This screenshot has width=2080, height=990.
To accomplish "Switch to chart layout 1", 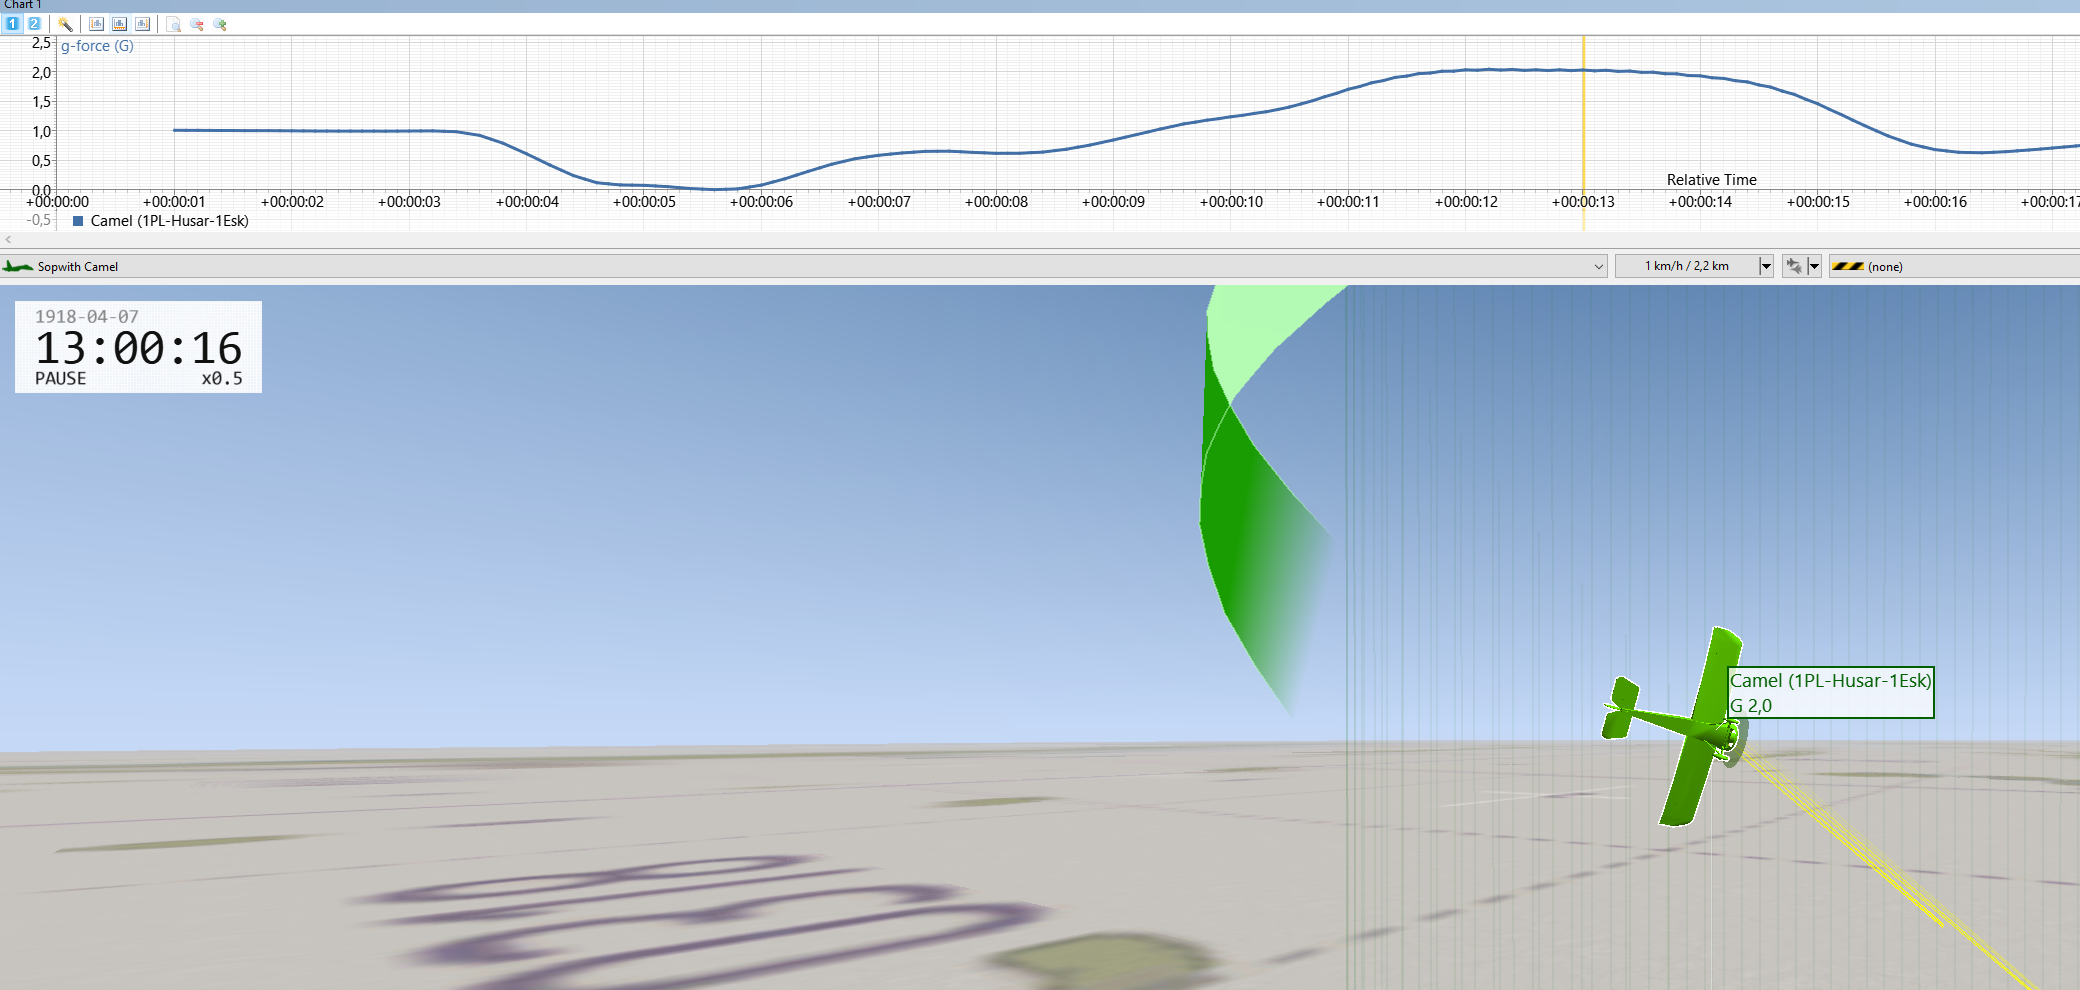I will [13, 24].
